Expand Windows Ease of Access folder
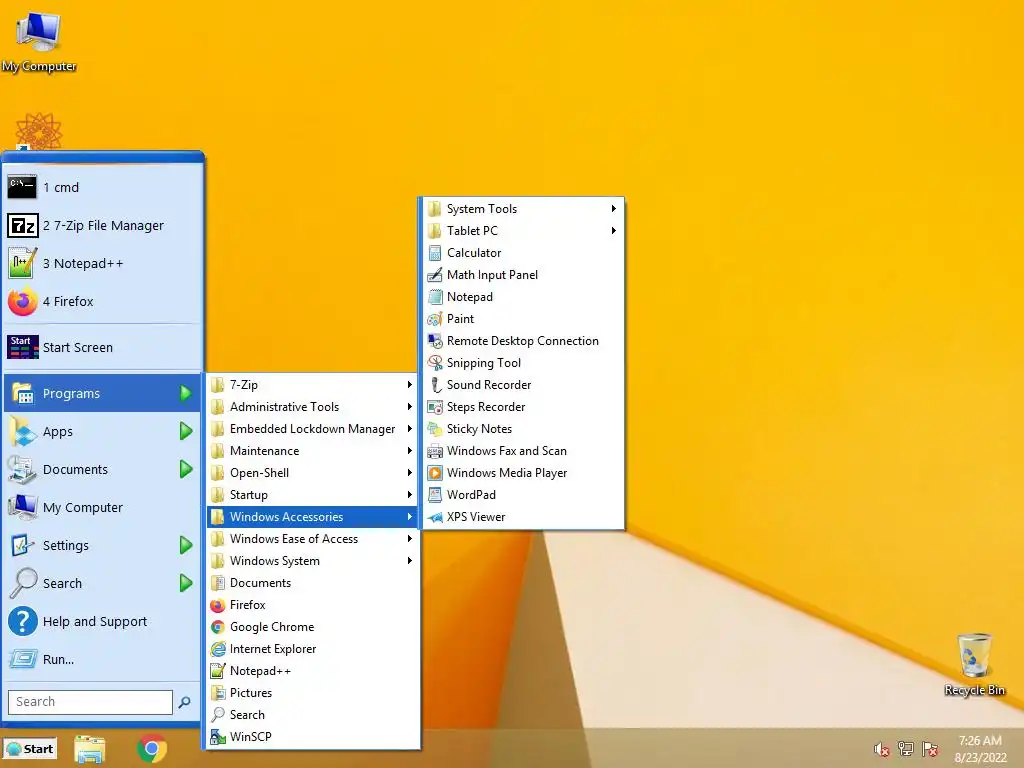The width and height of the screenshot is (1024, 768). [x=312, y=539]
